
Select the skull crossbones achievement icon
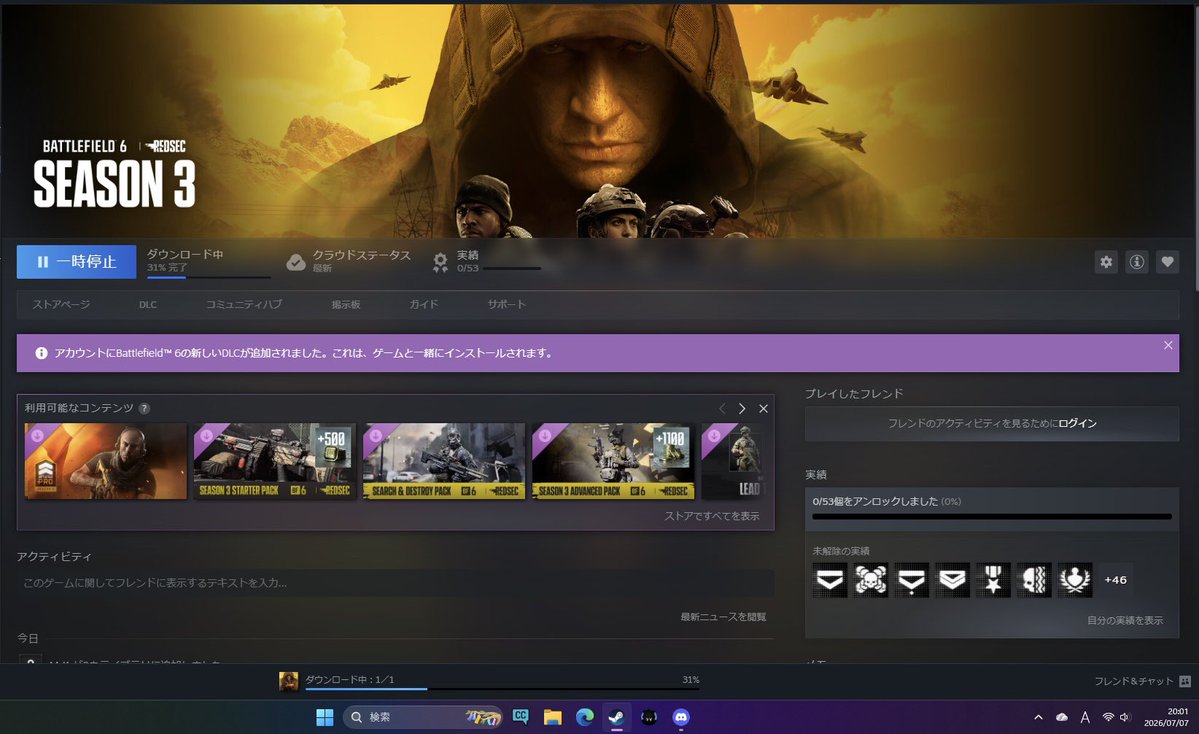point(870,580)
